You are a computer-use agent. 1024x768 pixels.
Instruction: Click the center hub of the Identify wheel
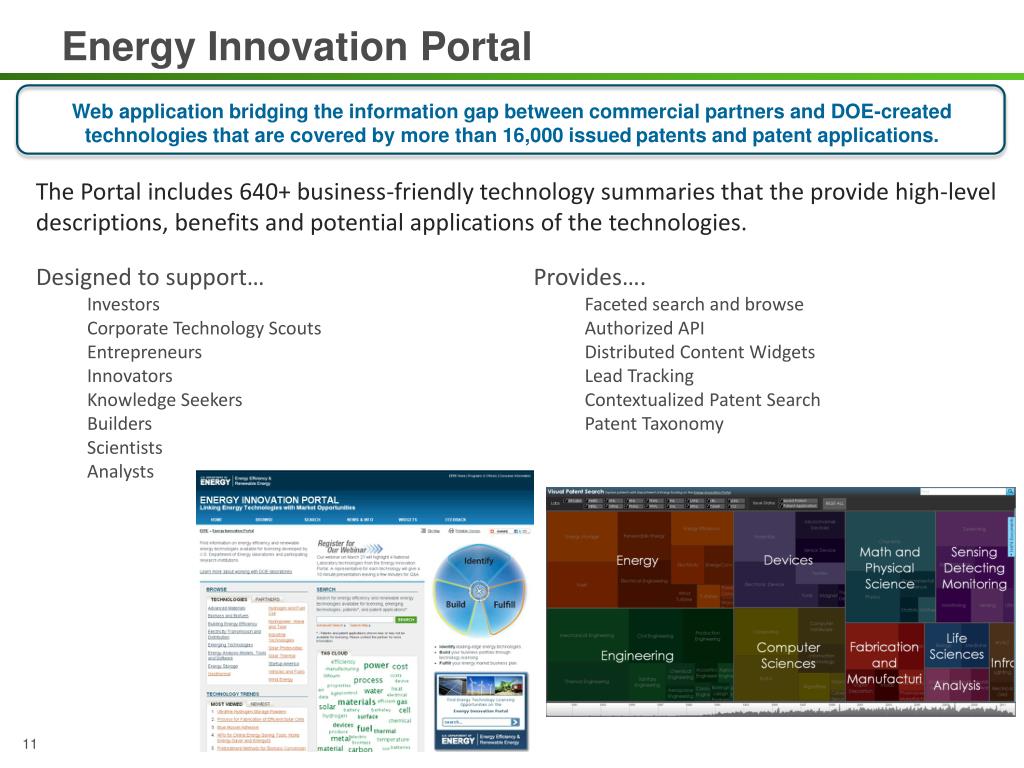(x=479, y=591)
